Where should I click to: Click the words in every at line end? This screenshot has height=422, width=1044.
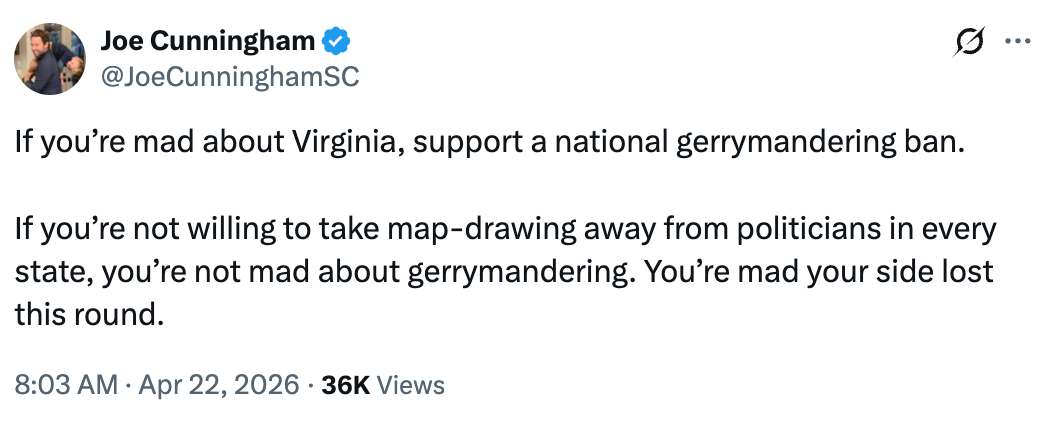[x=949, y=230]
